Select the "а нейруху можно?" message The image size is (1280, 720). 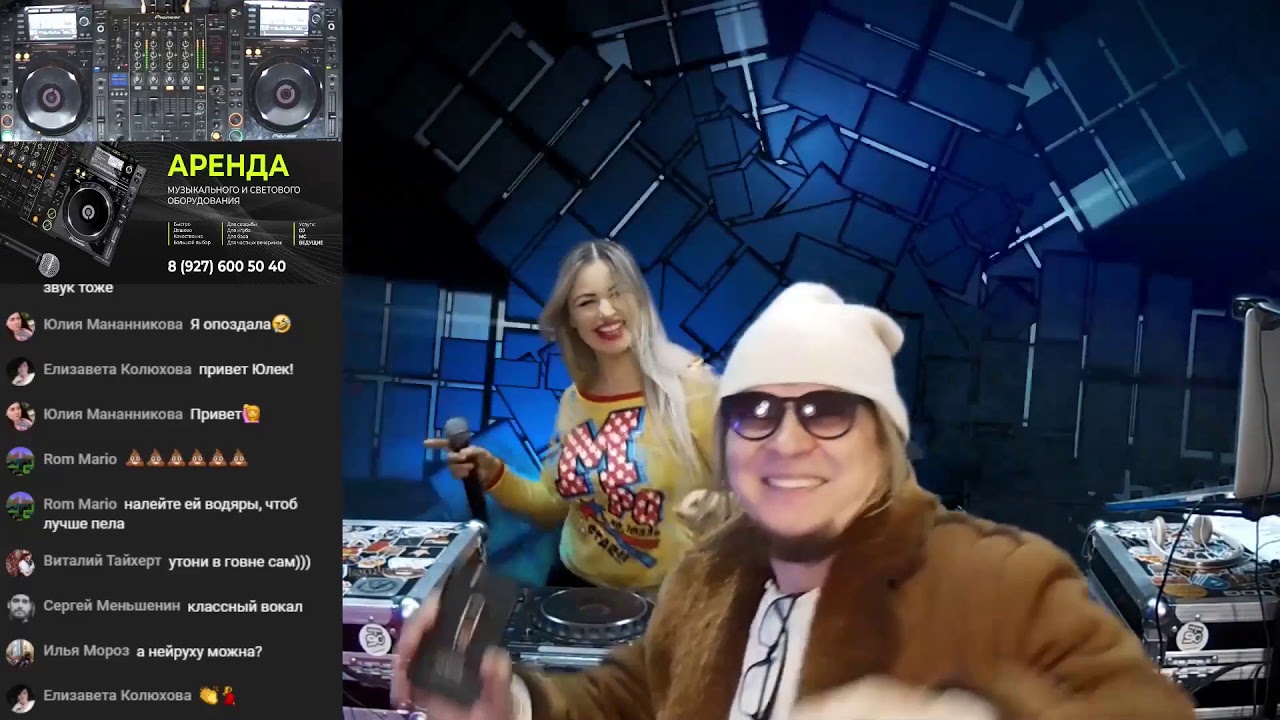(199, 651)
